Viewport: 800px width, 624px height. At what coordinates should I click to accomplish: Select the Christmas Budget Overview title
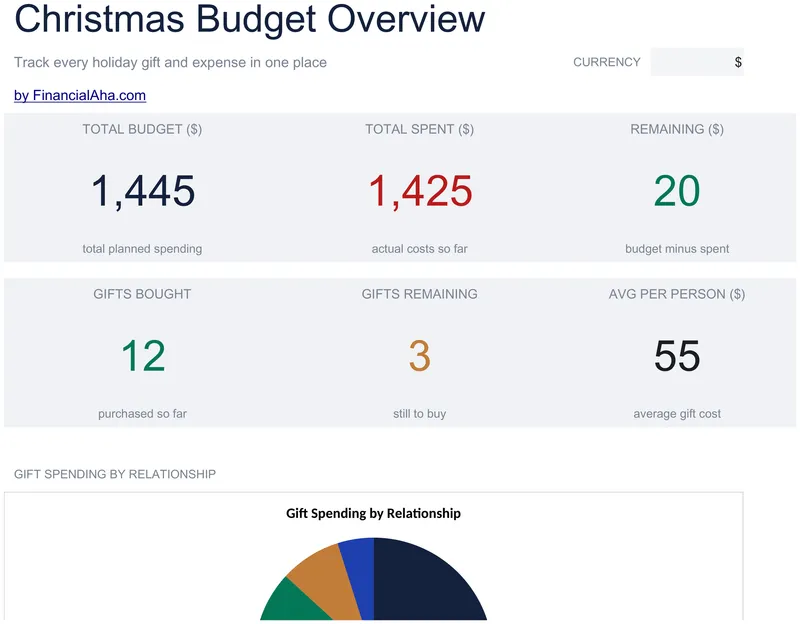(249, 19)
